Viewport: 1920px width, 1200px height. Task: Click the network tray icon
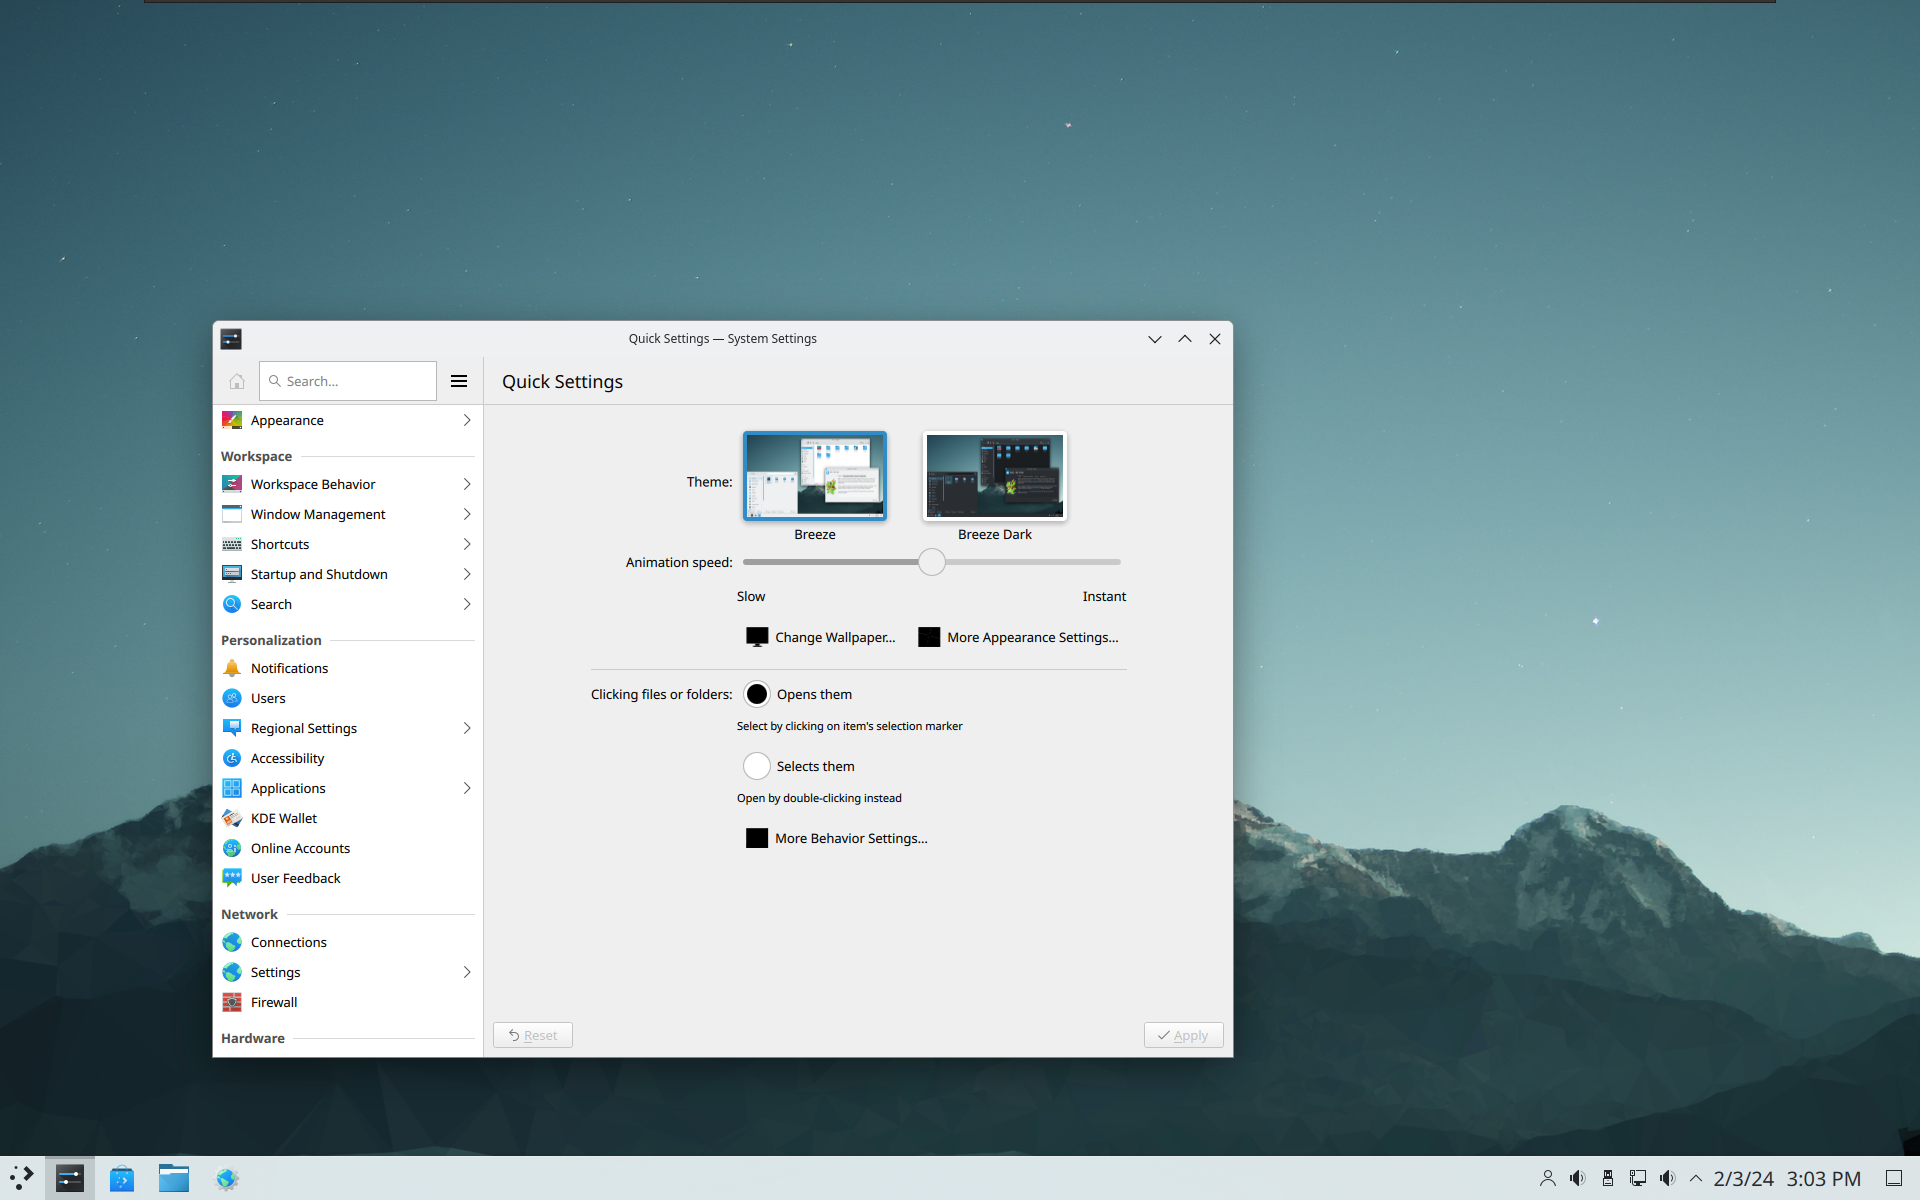tap(1638, 1179)
